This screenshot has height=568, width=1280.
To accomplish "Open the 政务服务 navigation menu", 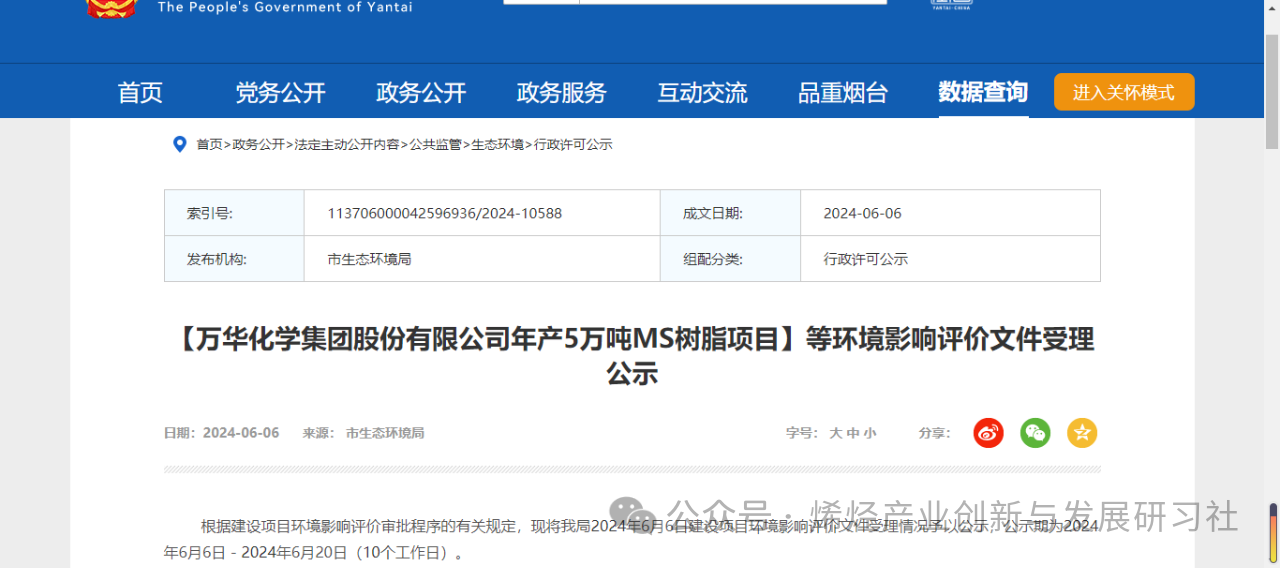I will pyautogui.click(x=562, y=93).
